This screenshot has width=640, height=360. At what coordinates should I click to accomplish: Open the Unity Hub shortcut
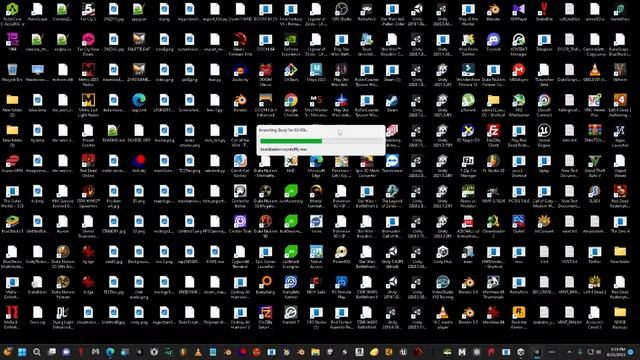tap(442, 255)
